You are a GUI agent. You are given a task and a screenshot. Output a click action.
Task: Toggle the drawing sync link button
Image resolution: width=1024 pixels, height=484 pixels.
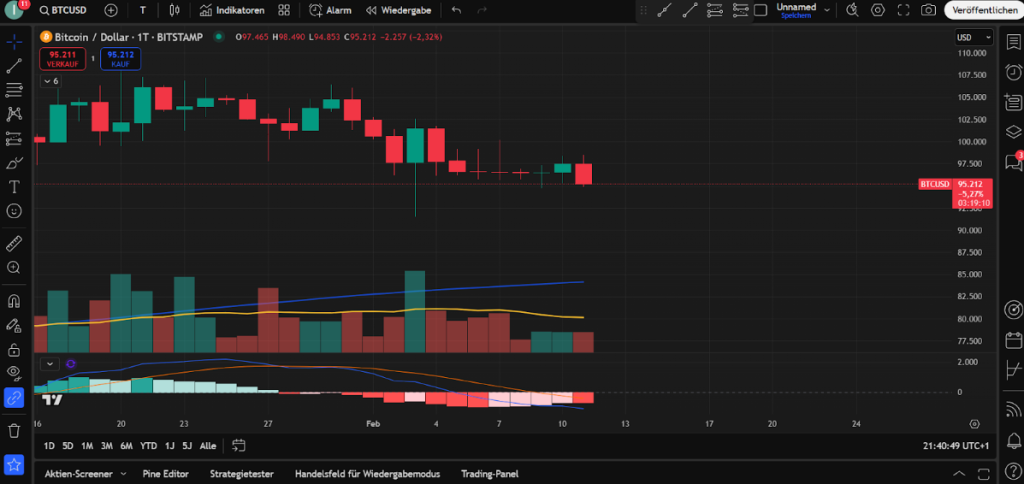coord(14,397)
